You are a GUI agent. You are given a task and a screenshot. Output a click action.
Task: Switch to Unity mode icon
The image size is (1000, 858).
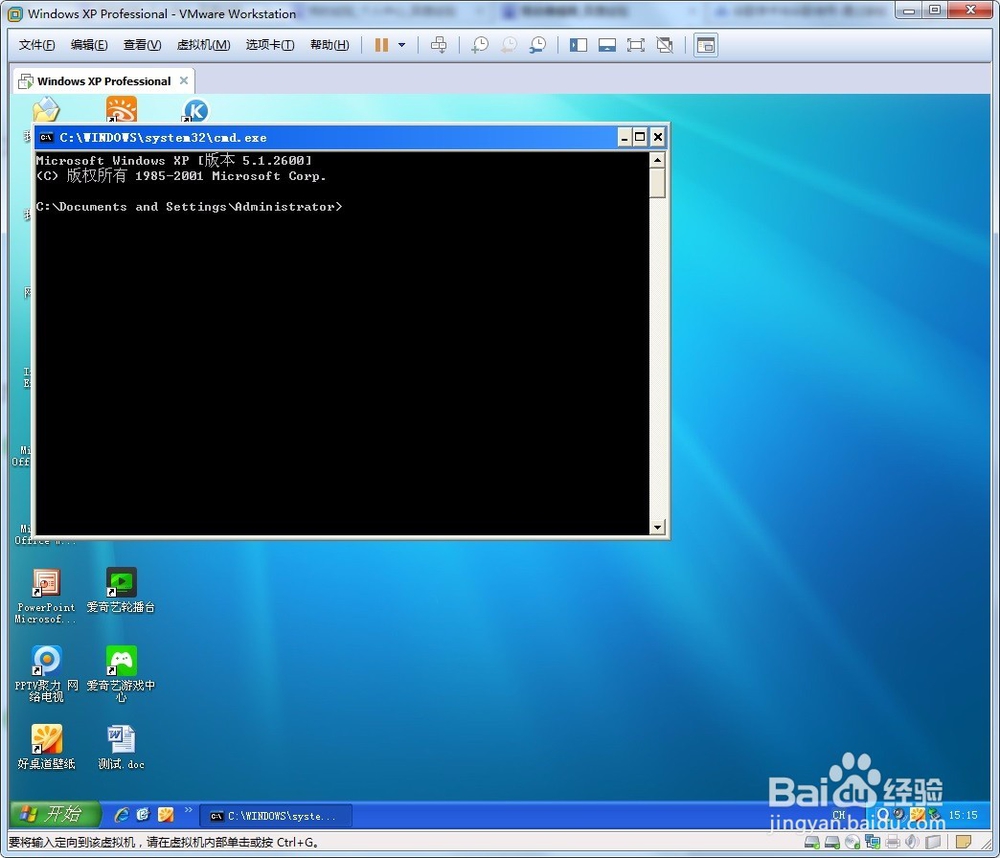(665, 45)
